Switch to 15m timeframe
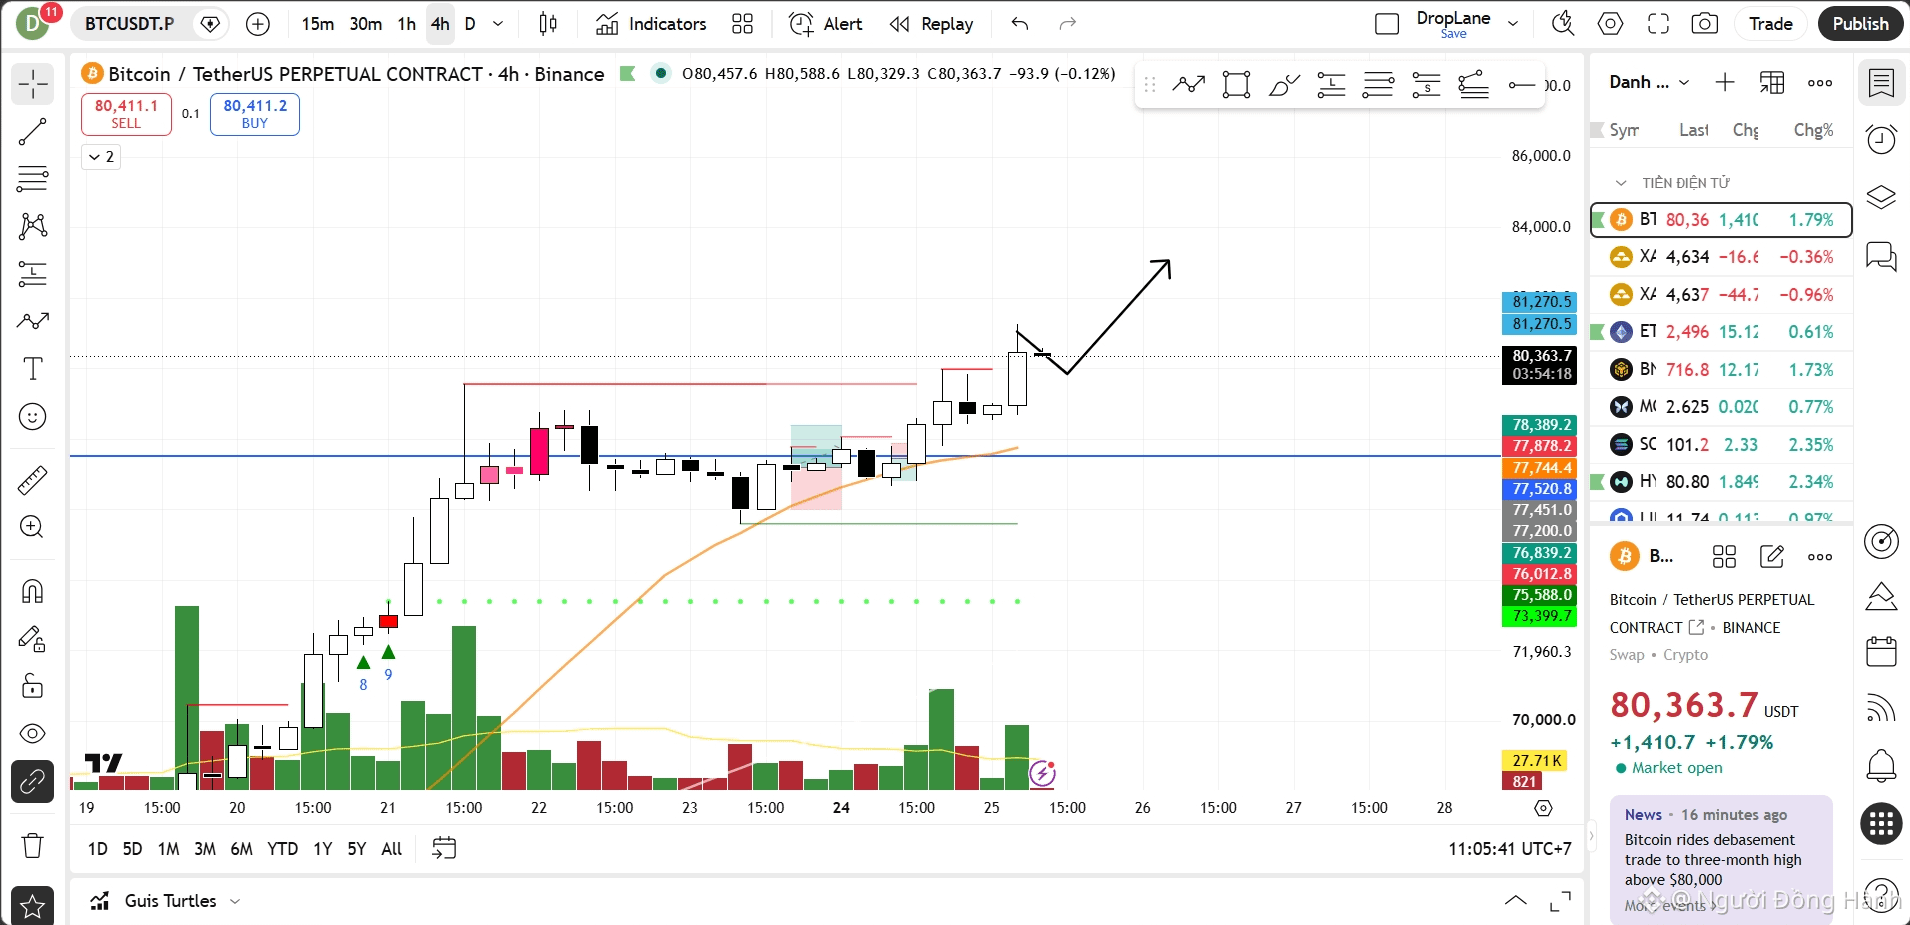 click(x=318, y=24)
